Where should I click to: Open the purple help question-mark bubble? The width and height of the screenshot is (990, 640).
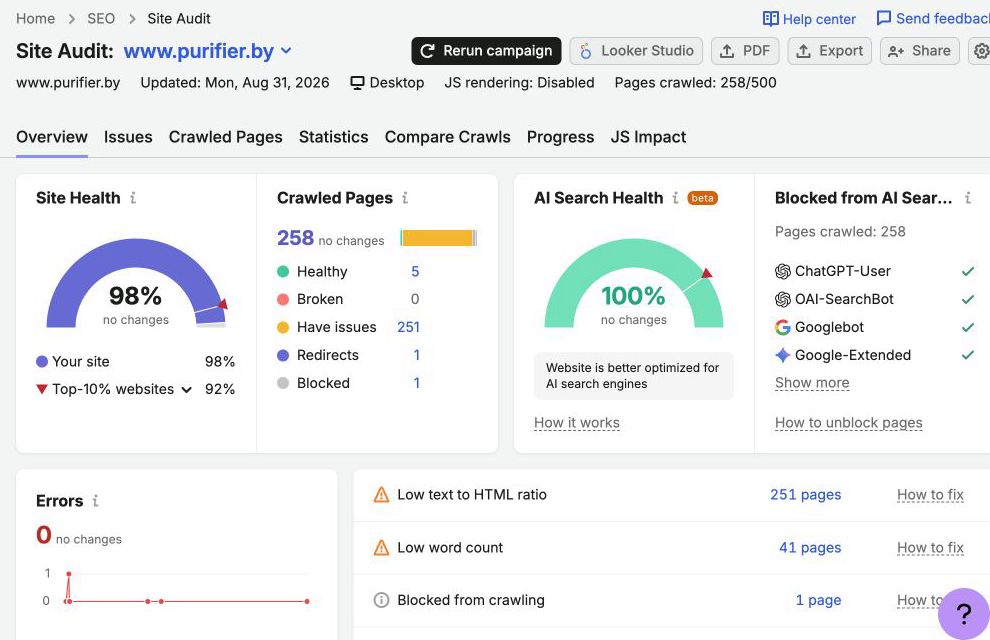click(963, 613)
